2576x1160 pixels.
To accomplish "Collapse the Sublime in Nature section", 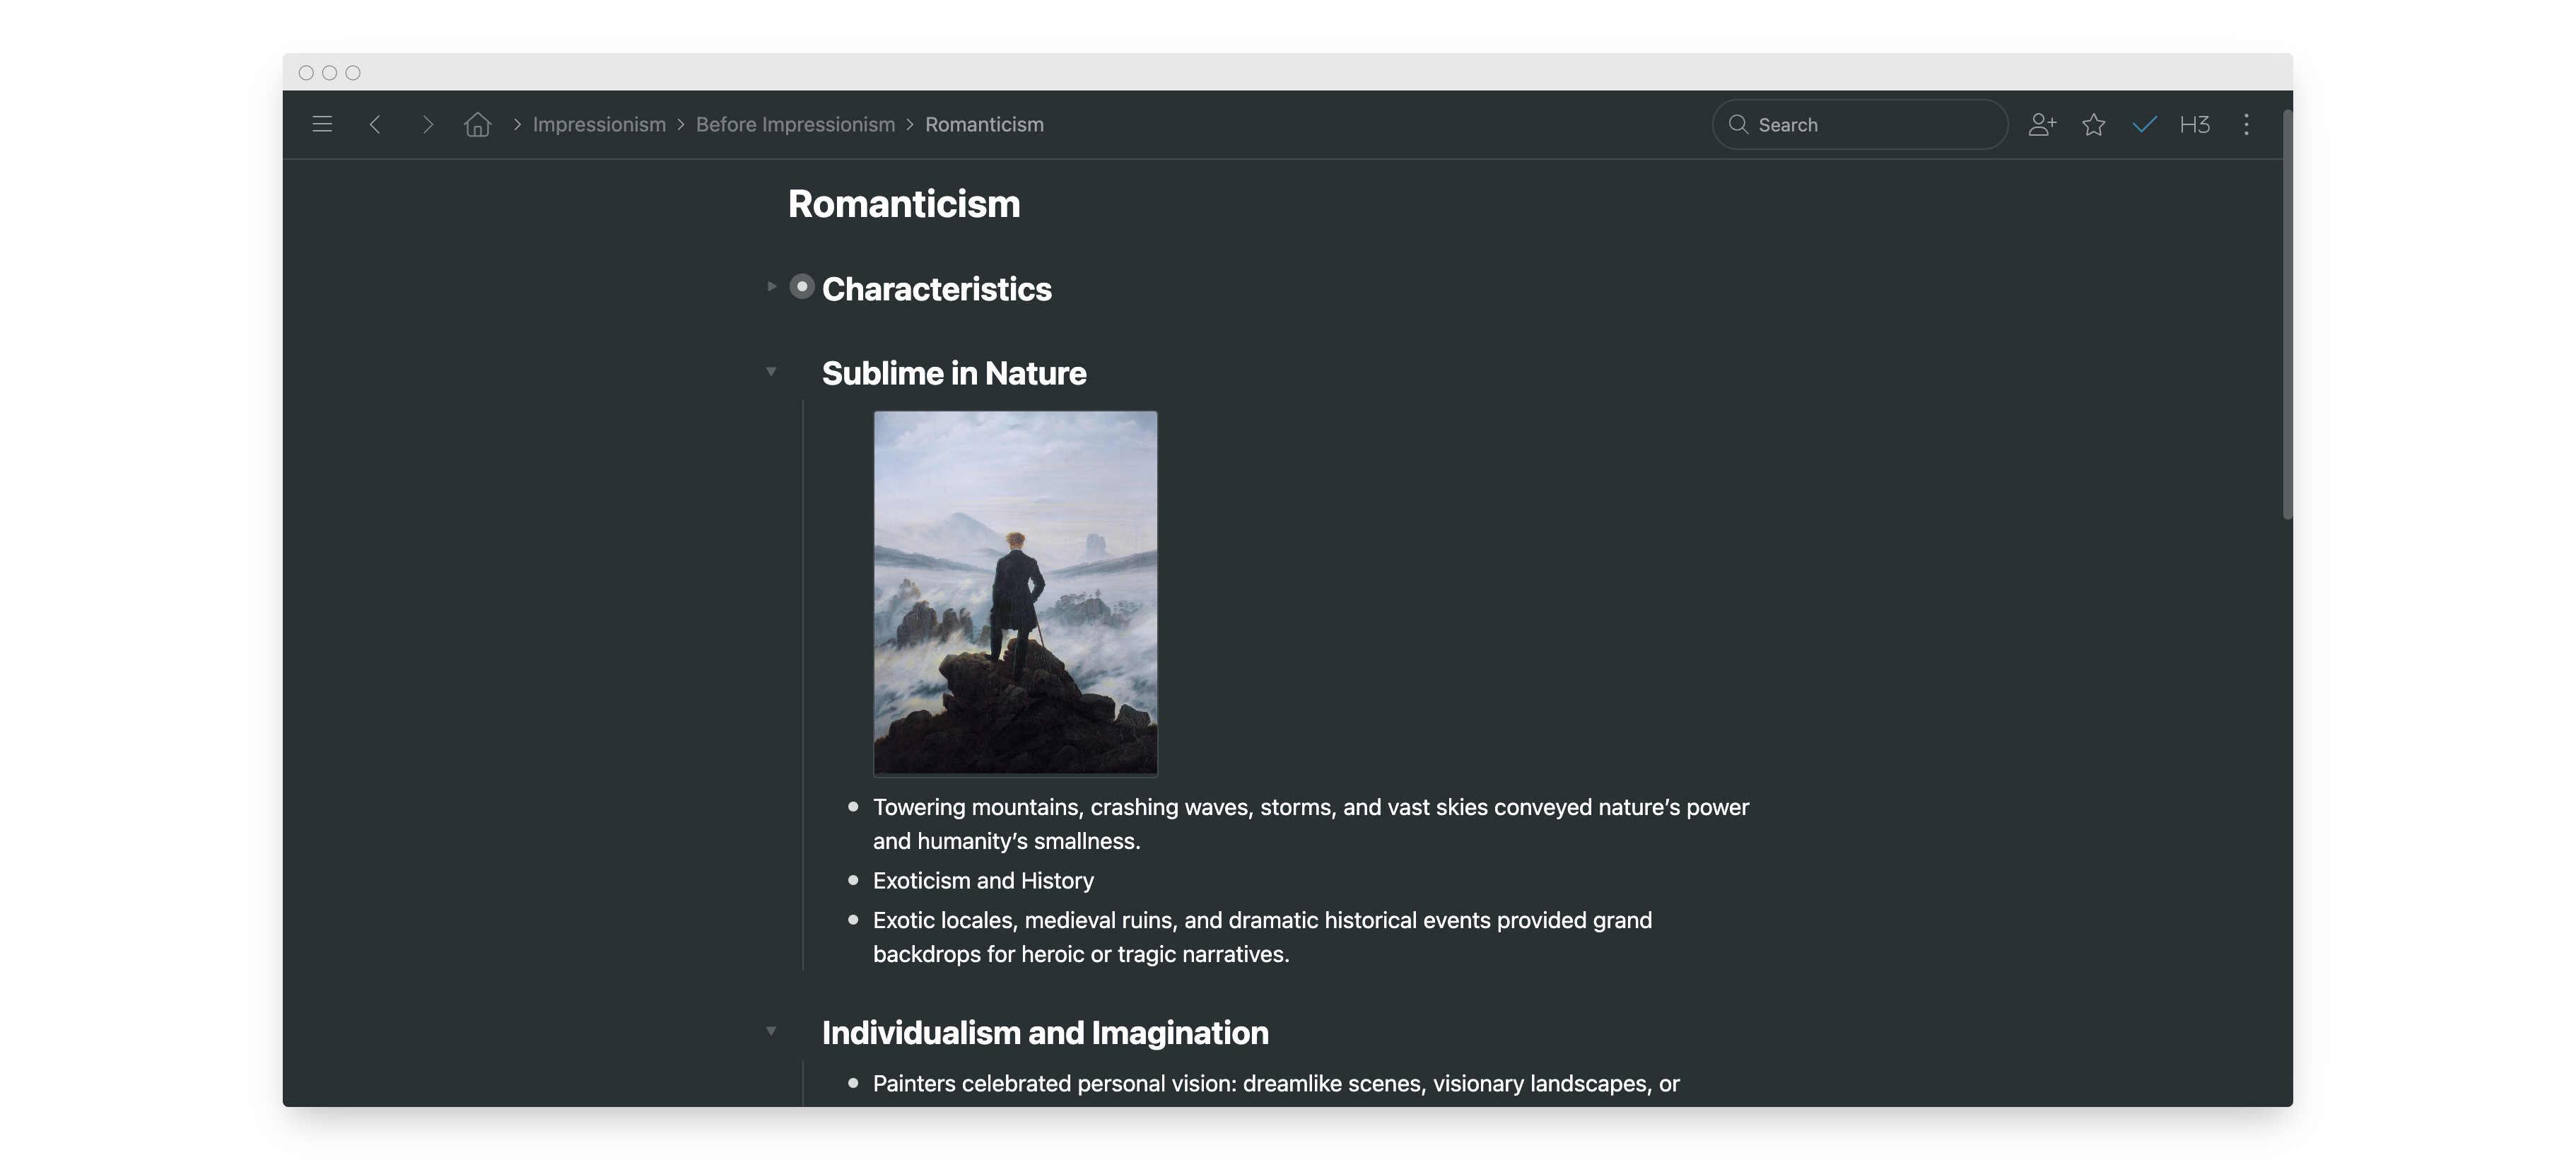I will point(770,371).
